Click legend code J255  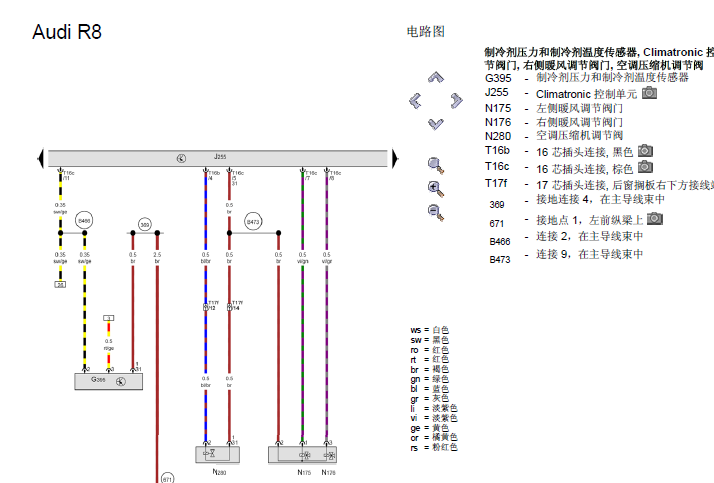pyautogui.click(x=497, y=92)
